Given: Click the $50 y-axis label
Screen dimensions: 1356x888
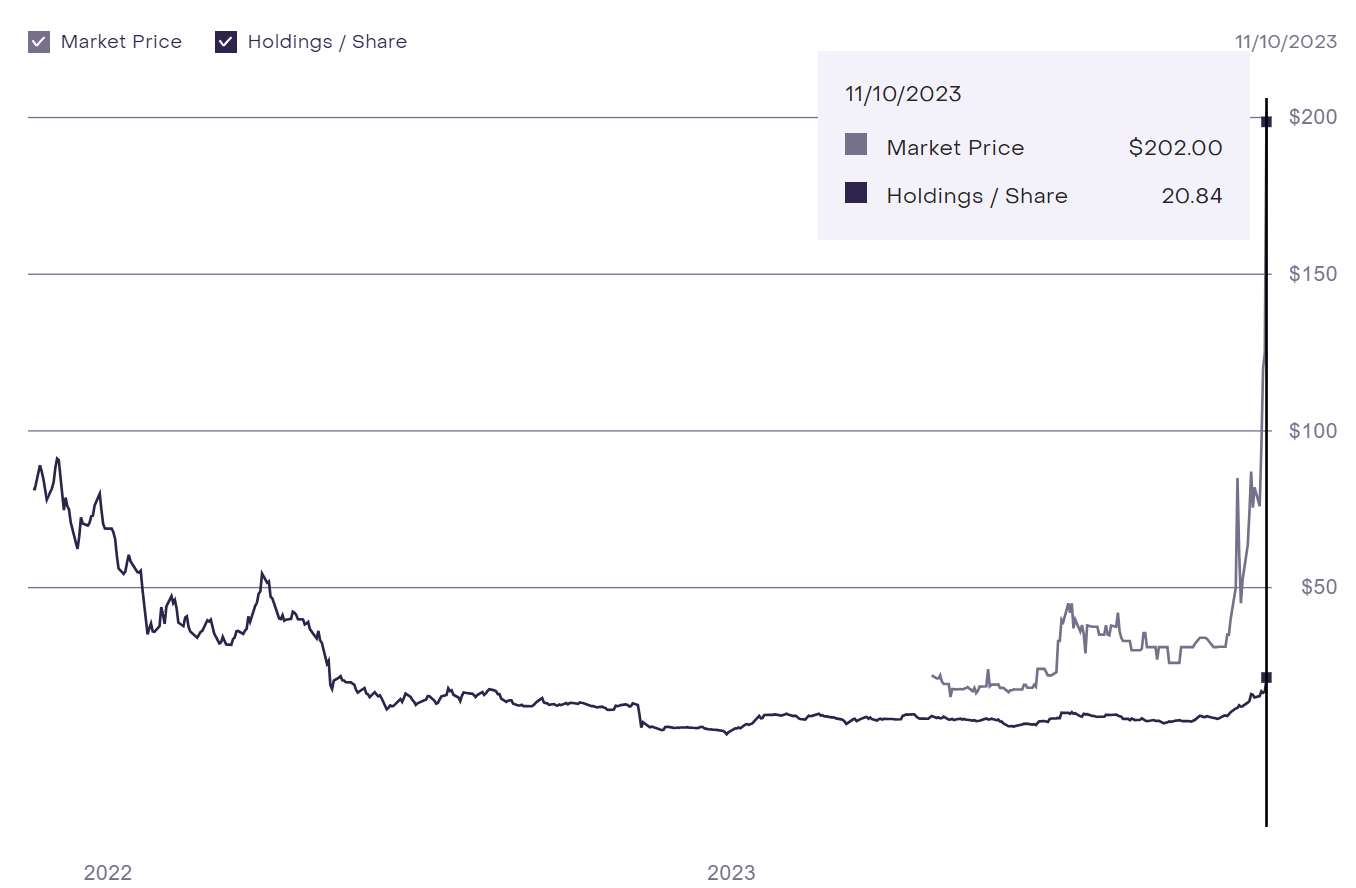Looking at the screenshot, I should point(1319,587).
